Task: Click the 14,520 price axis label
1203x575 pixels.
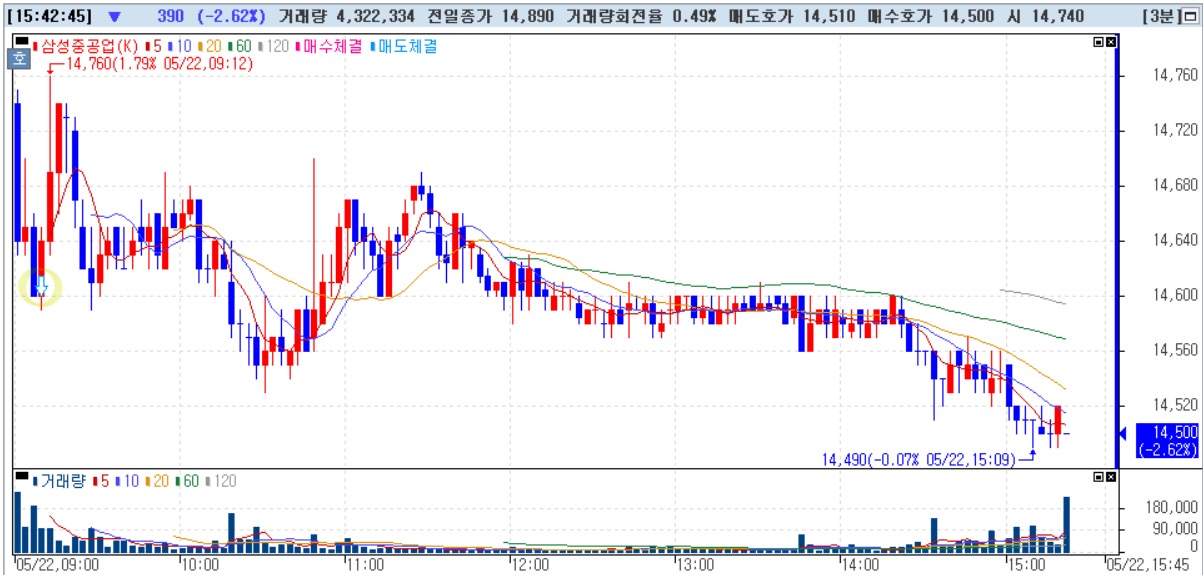Action: tap(1174, 405)
